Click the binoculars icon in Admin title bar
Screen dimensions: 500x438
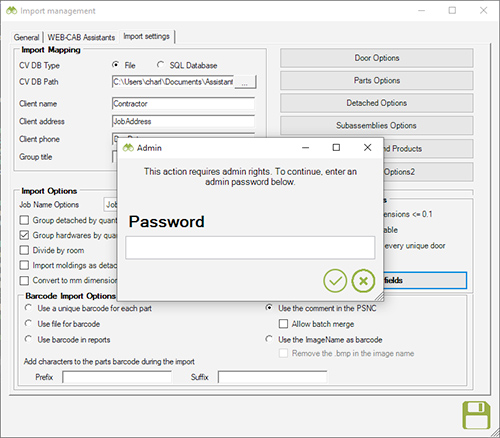(x=128, y=148)
